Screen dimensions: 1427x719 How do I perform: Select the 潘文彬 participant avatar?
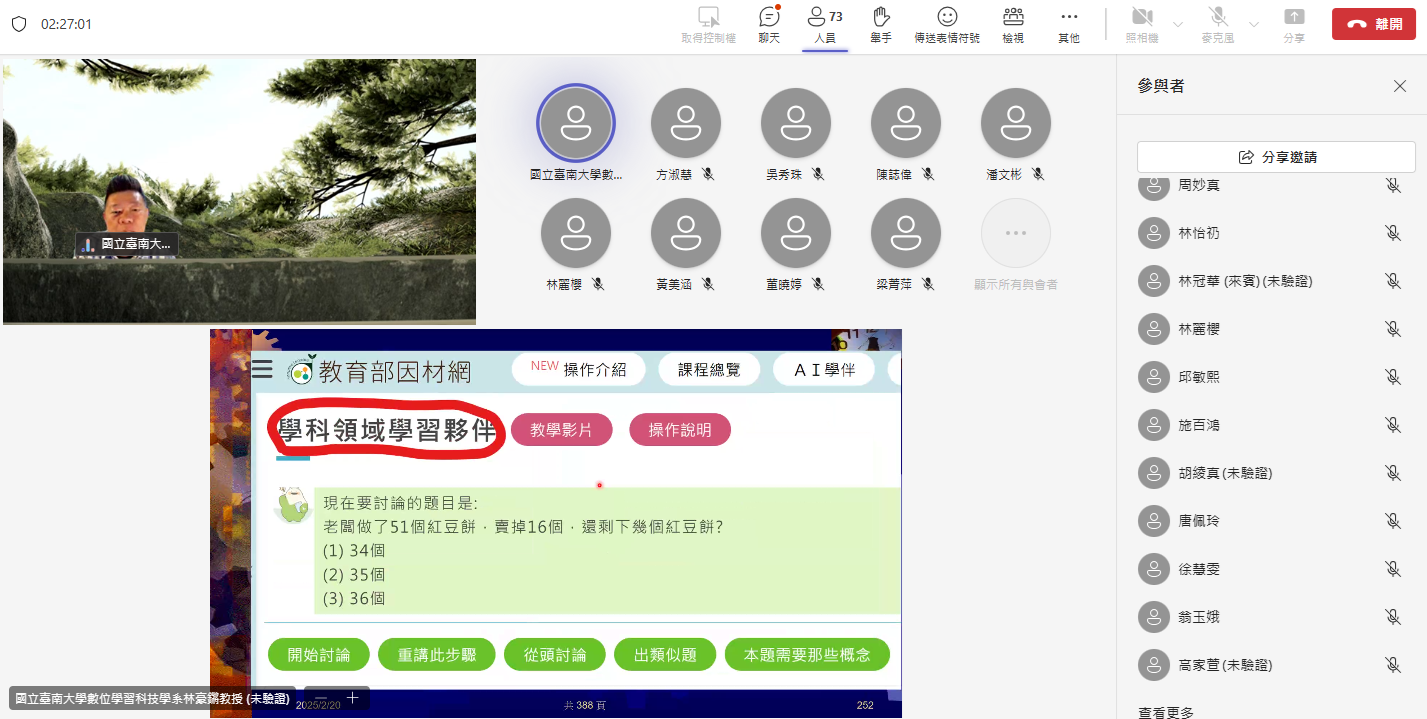[1016, 123]
